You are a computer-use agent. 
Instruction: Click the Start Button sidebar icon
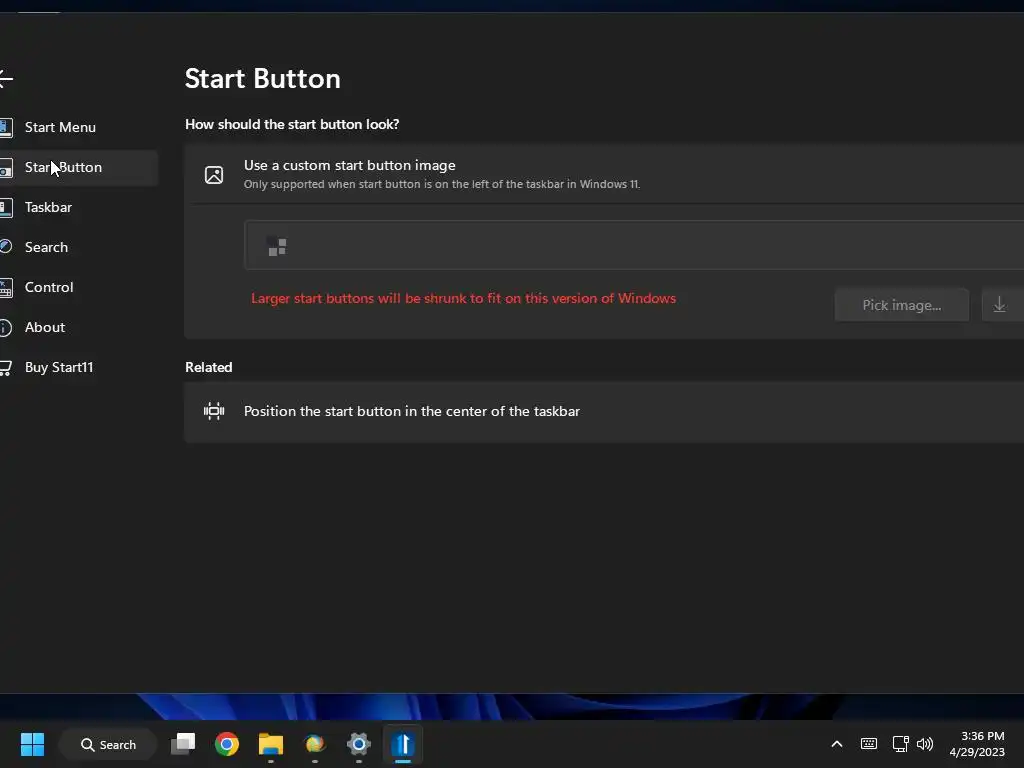pos(6,168)
